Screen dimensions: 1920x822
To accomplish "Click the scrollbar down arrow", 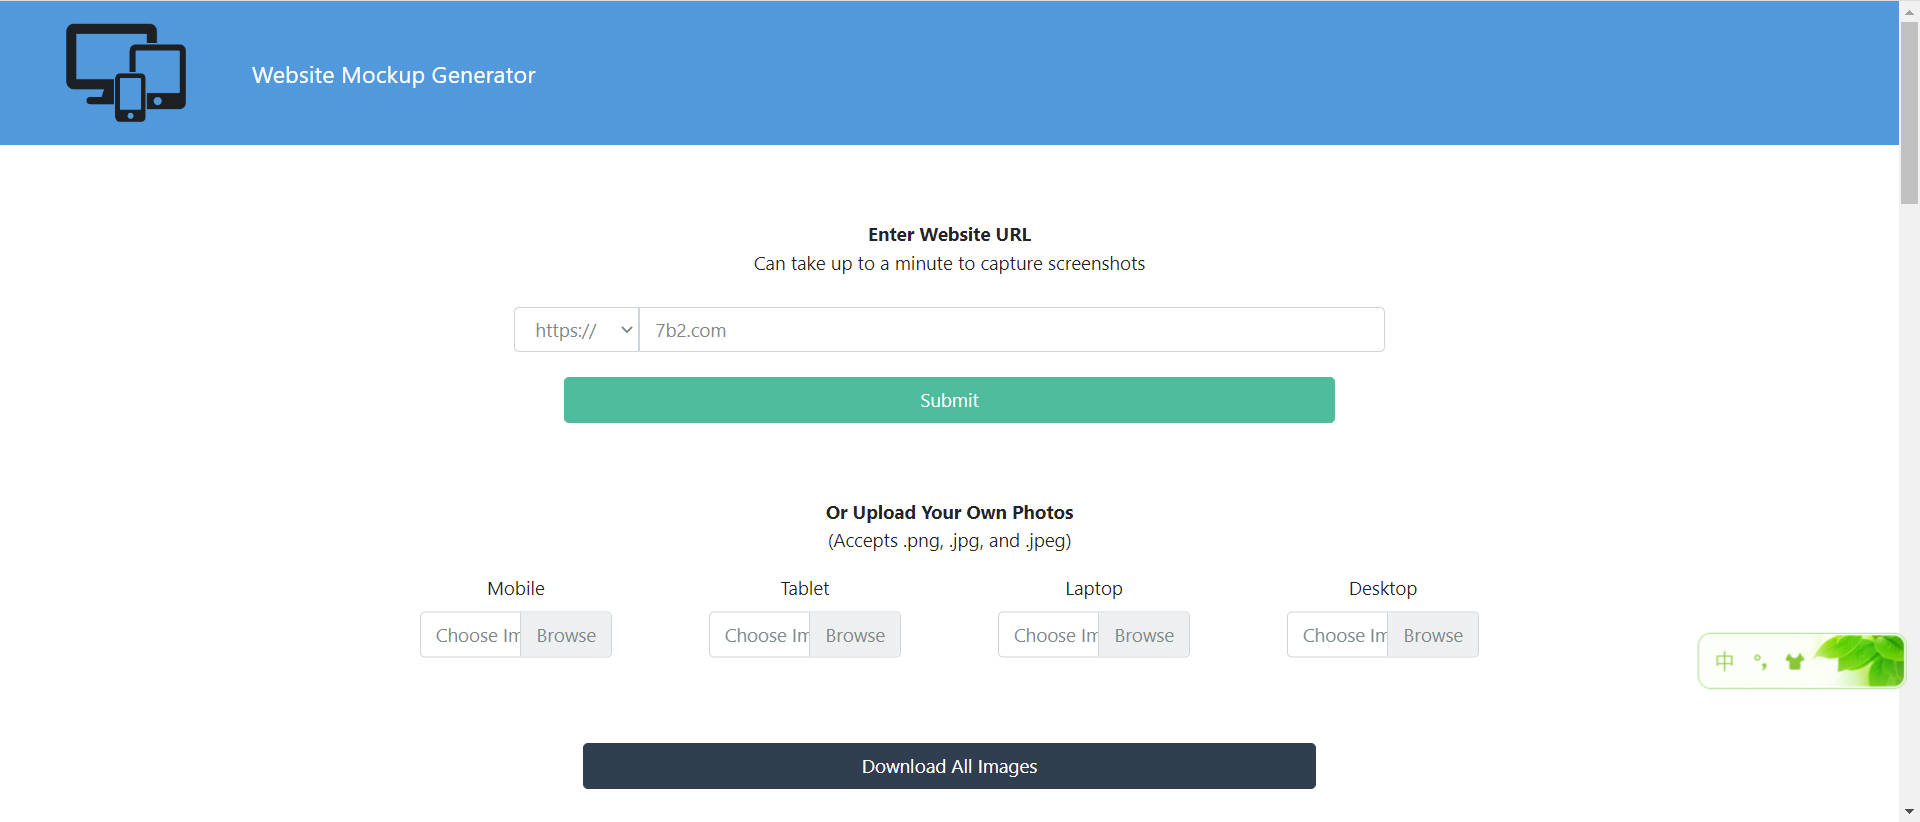I will click(1909, 811).
